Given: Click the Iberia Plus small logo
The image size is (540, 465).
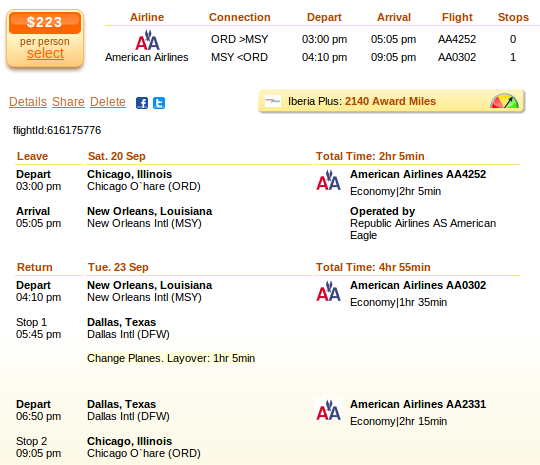Looking at the screenshot, I should coord(273,101).
